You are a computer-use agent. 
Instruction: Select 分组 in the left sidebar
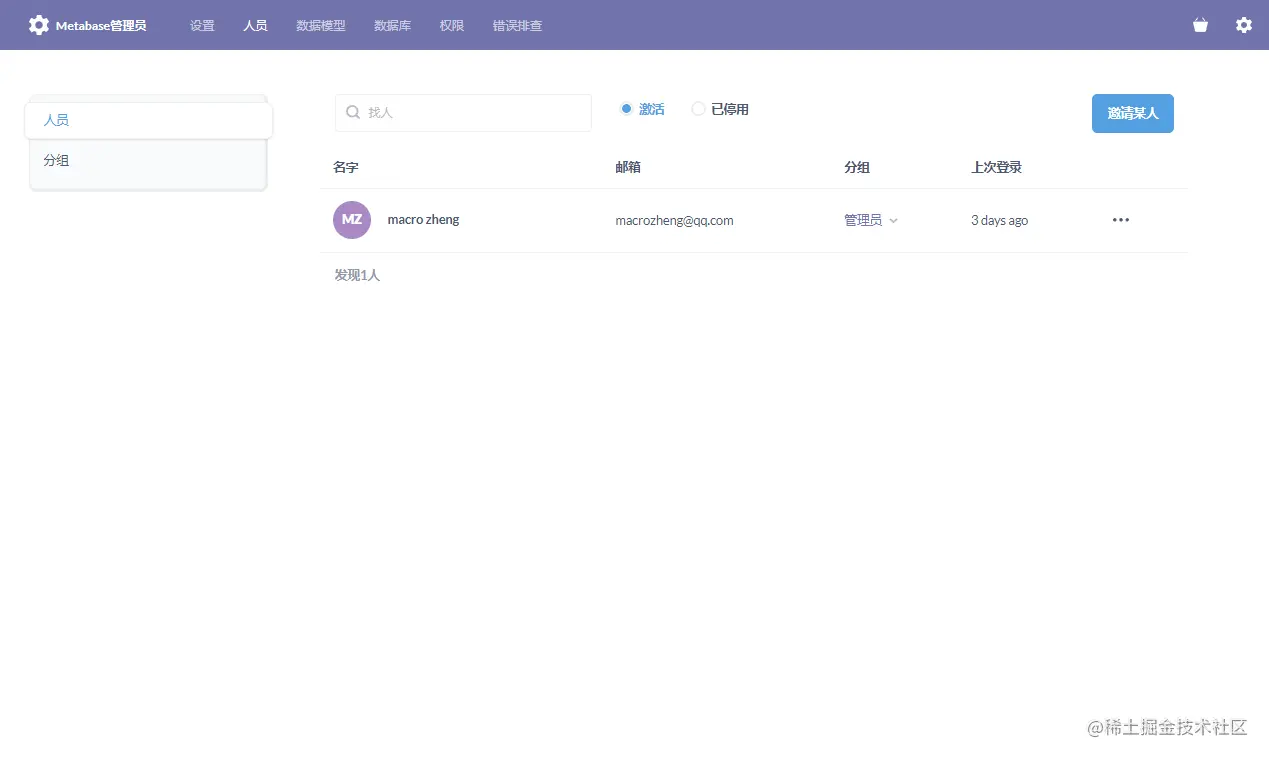[x=149, y=161]
